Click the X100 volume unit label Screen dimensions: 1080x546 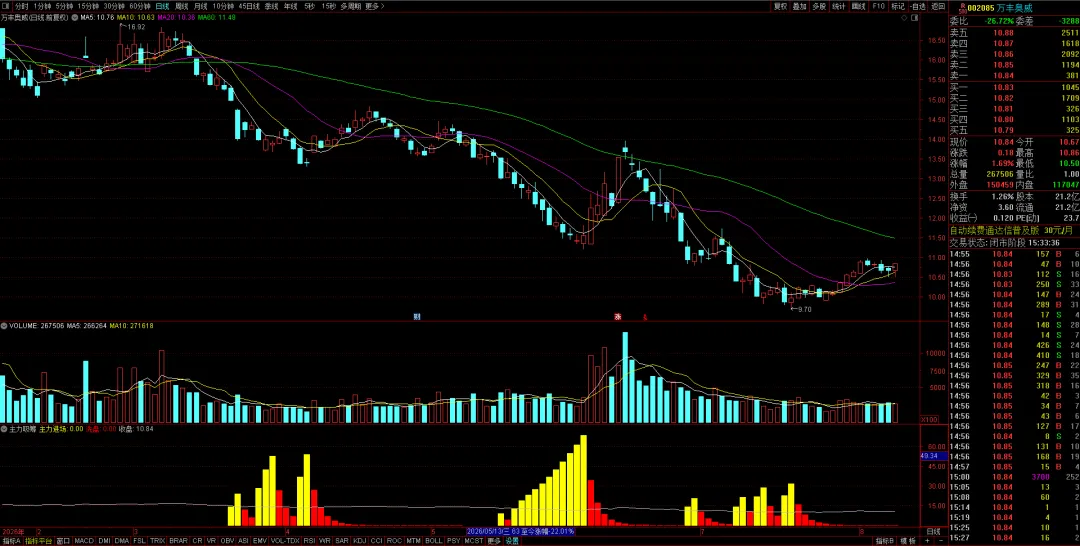(x=929, y=419)
